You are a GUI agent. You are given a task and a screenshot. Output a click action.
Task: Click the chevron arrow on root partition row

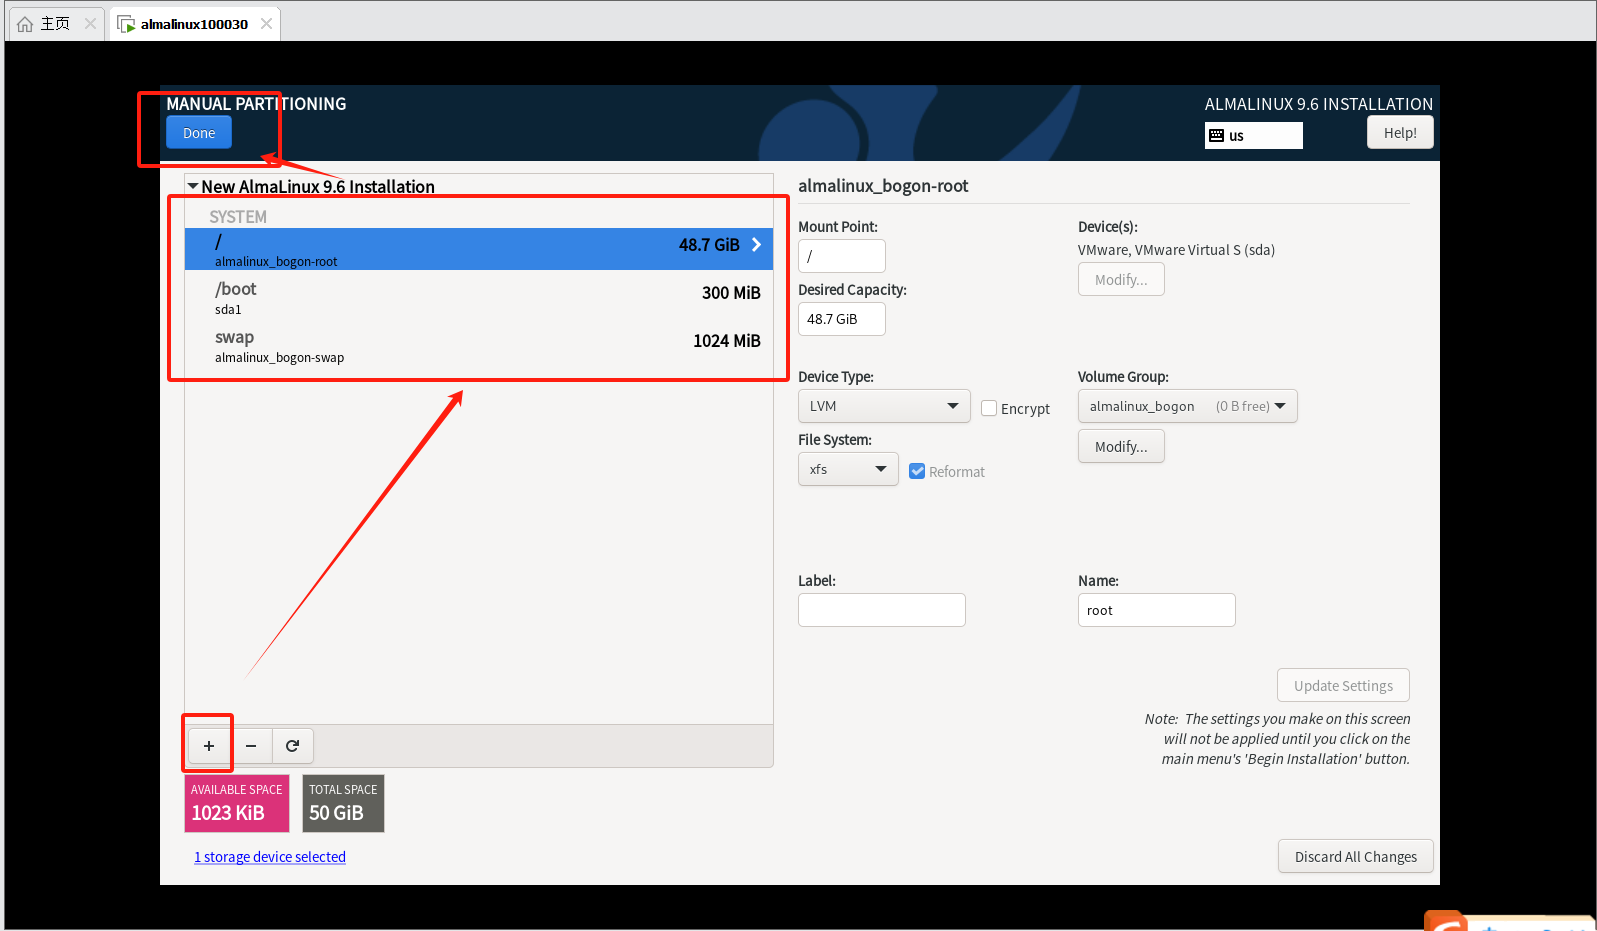[x=756, y=244]
